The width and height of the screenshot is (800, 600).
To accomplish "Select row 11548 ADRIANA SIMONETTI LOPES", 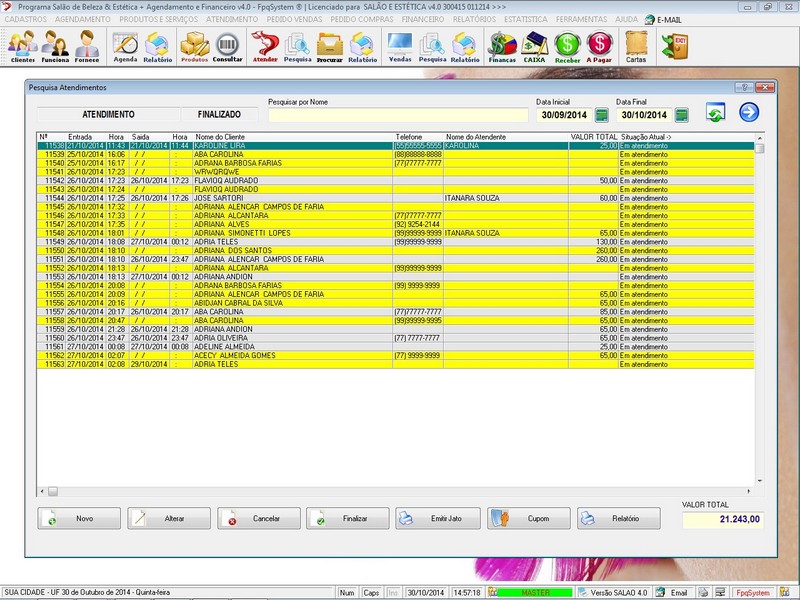I will [395, 233].
